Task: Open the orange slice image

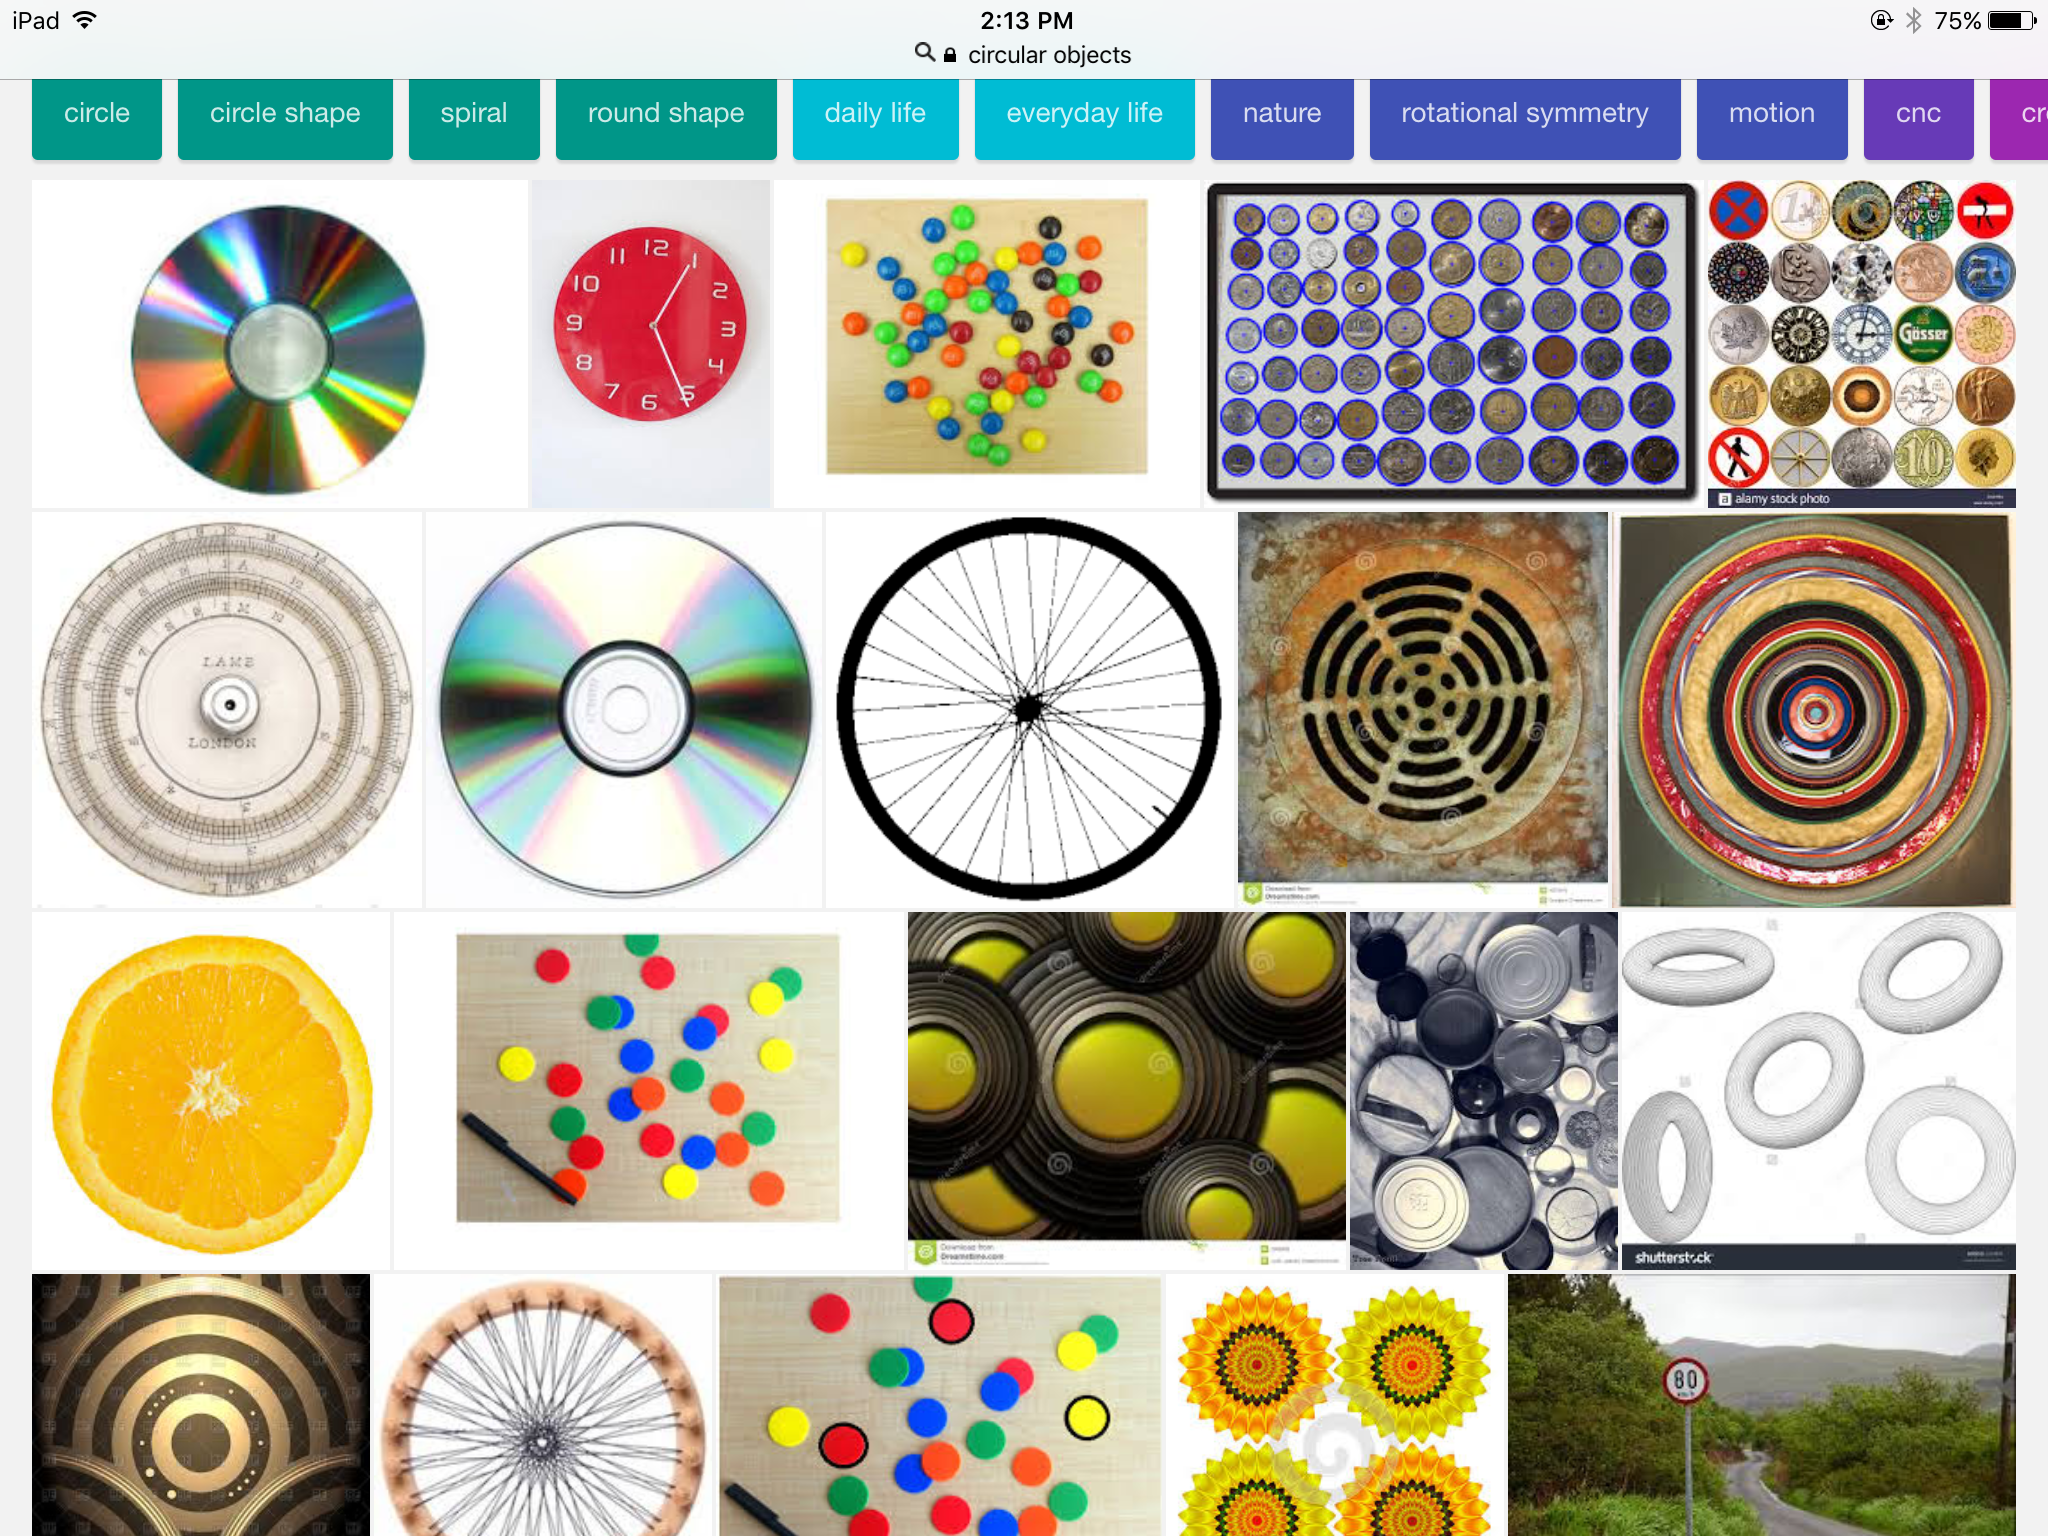Action: (211, 1090)
